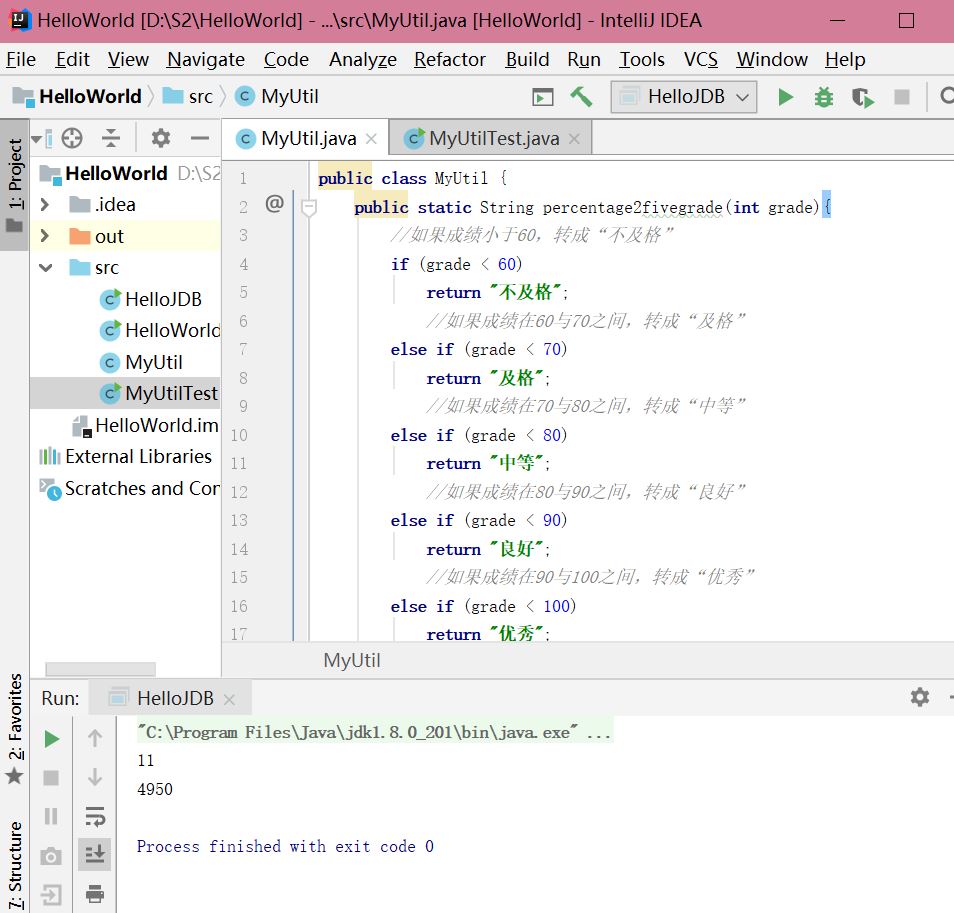Locate current file with crosshair icon in Project panel
The height and width of the screenshot is (913, 954).
pos(72,138)
